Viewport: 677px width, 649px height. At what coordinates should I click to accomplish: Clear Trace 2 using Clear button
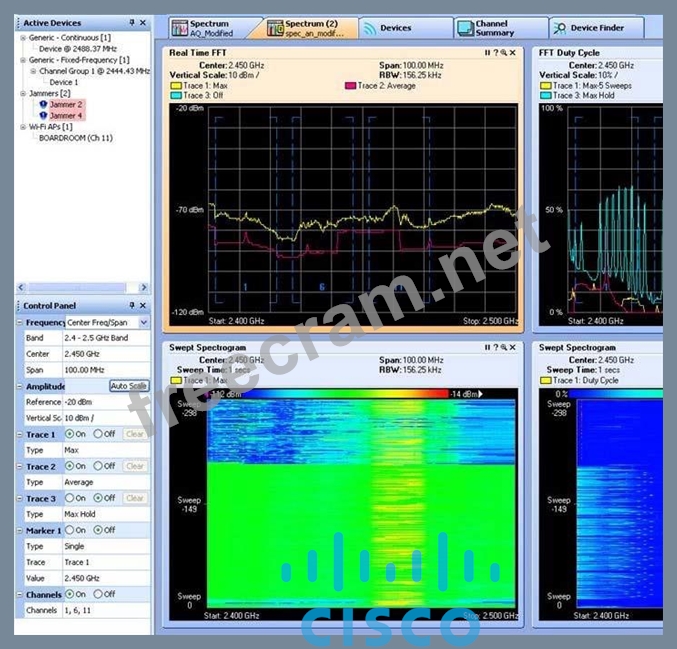(x=135, y=466)
